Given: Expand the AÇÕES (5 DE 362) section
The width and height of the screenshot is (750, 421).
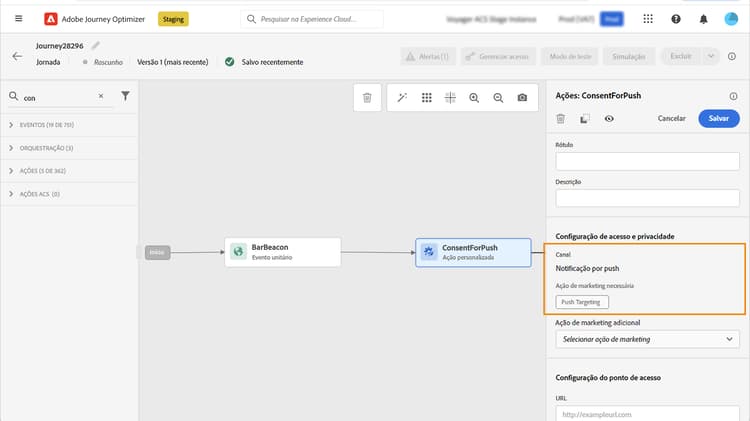Looking at the screenshot, I should click(10, 171).
